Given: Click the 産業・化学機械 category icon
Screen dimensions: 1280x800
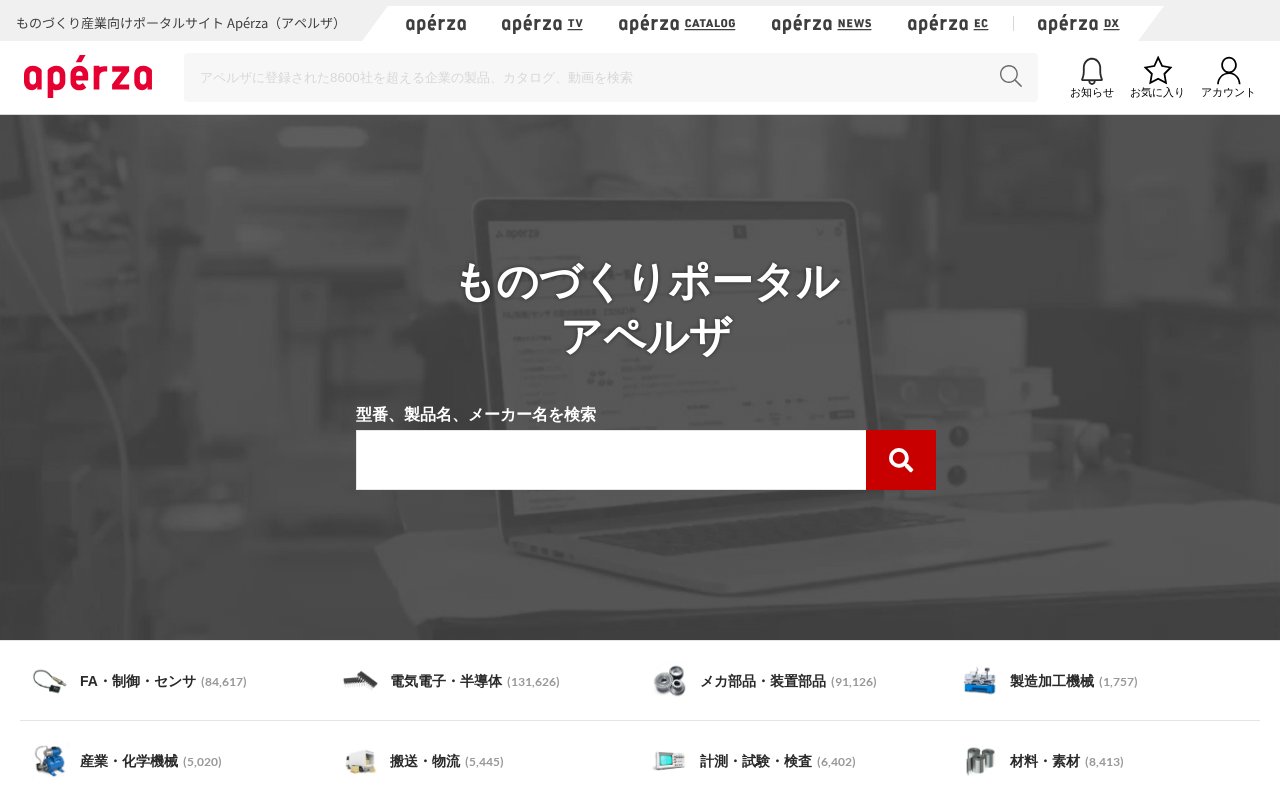Looking at the screenshot, I should pos(49,761).
